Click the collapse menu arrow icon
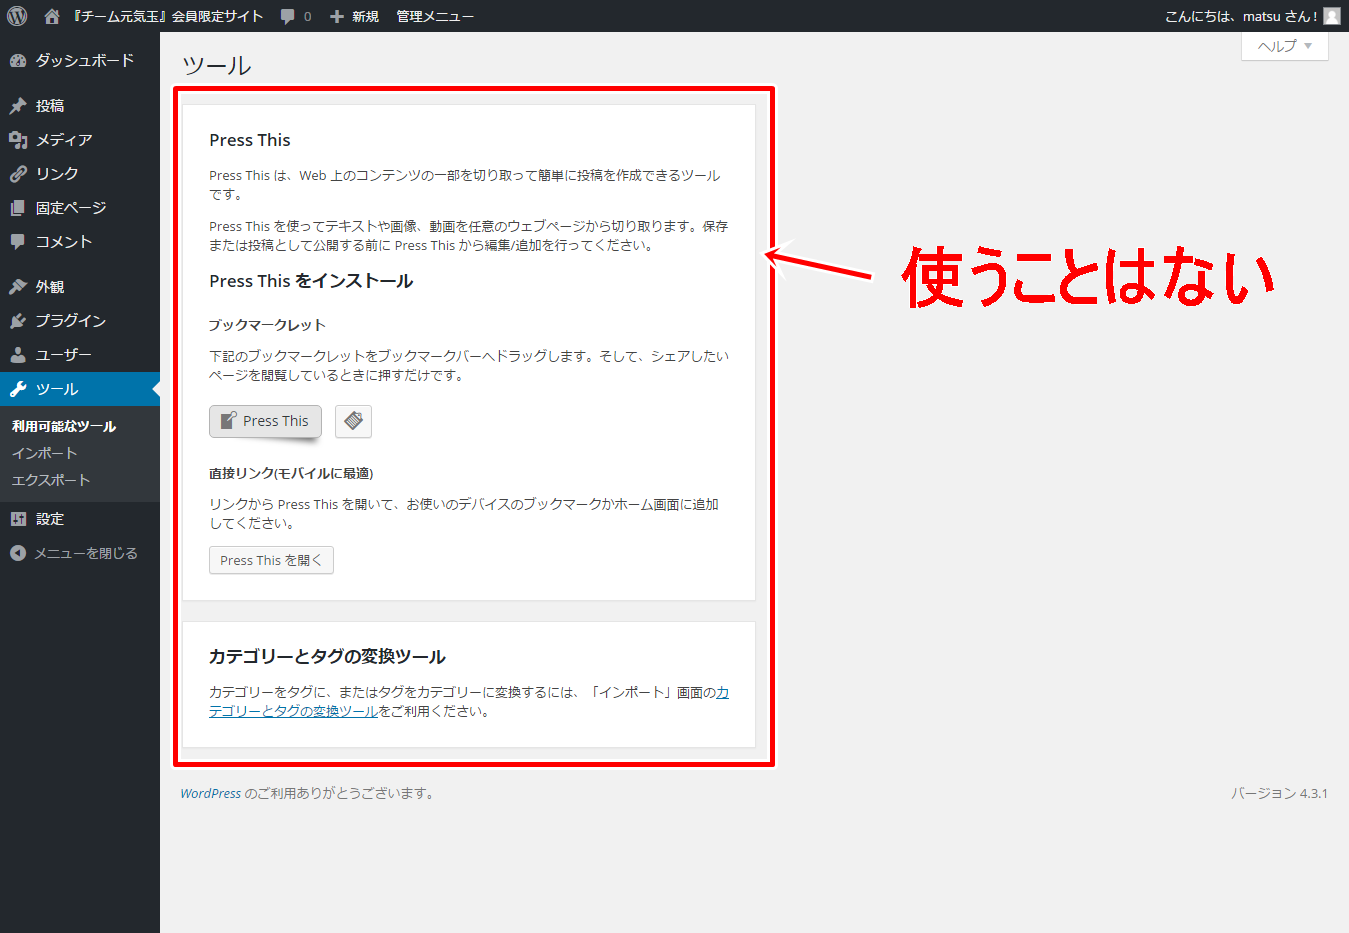1349x933 pixels. pos(18,553)
